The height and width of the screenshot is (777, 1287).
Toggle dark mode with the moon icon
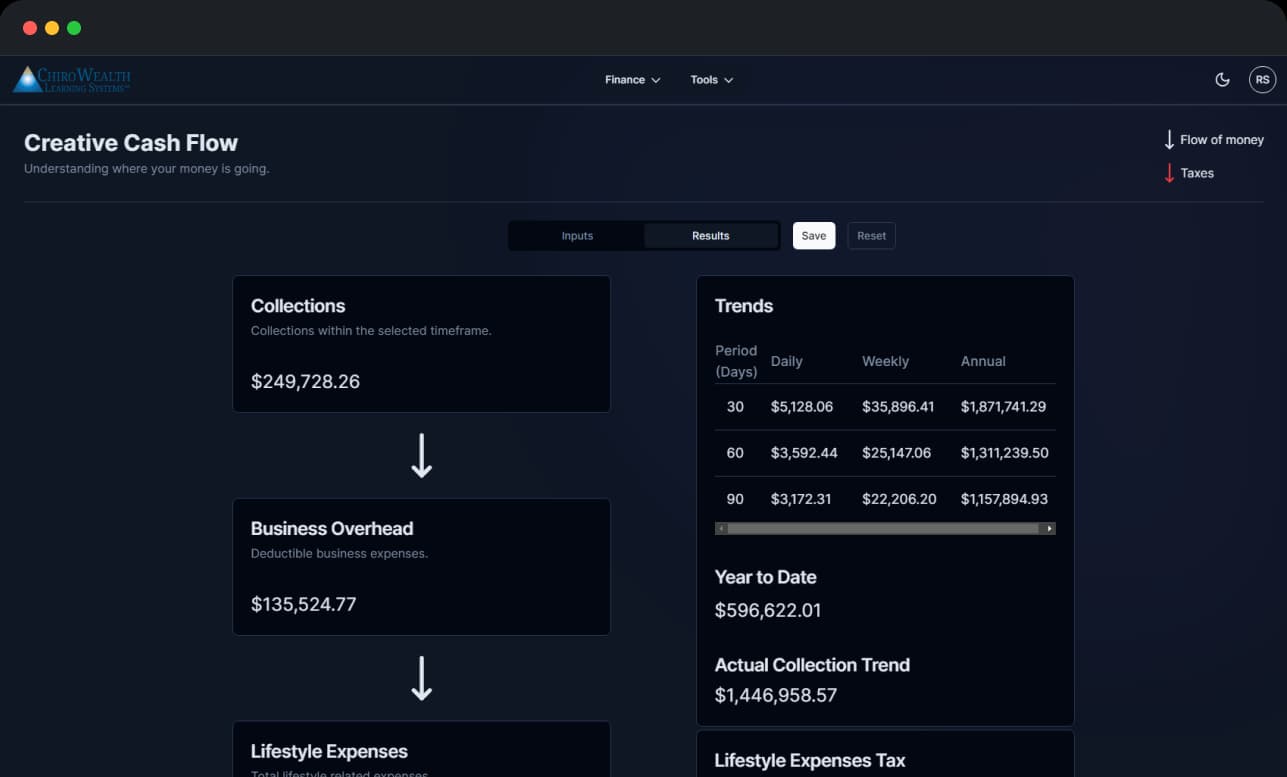pos(1222,79)
